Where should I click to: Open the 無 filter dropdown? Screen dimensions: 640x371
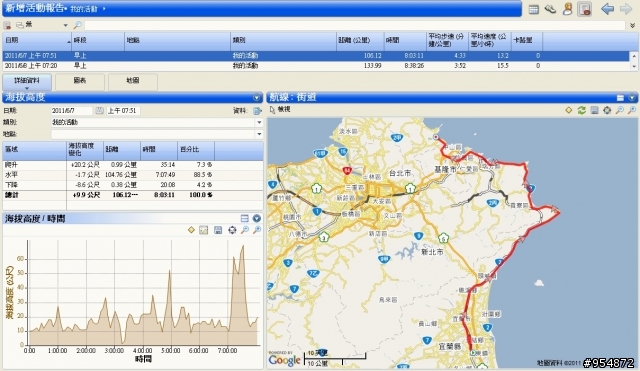point(65,25)
